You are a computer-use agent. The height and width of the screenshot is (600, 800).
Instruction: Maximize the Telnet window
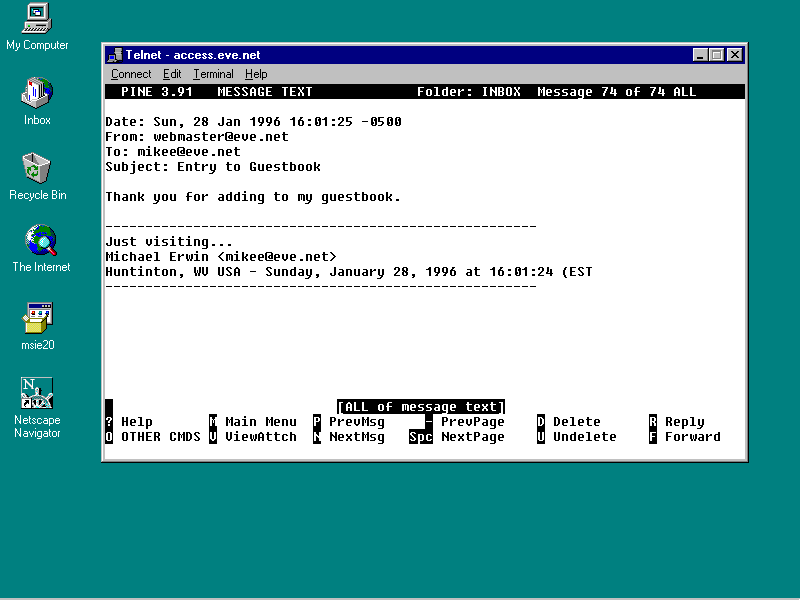tap(717, 55)
